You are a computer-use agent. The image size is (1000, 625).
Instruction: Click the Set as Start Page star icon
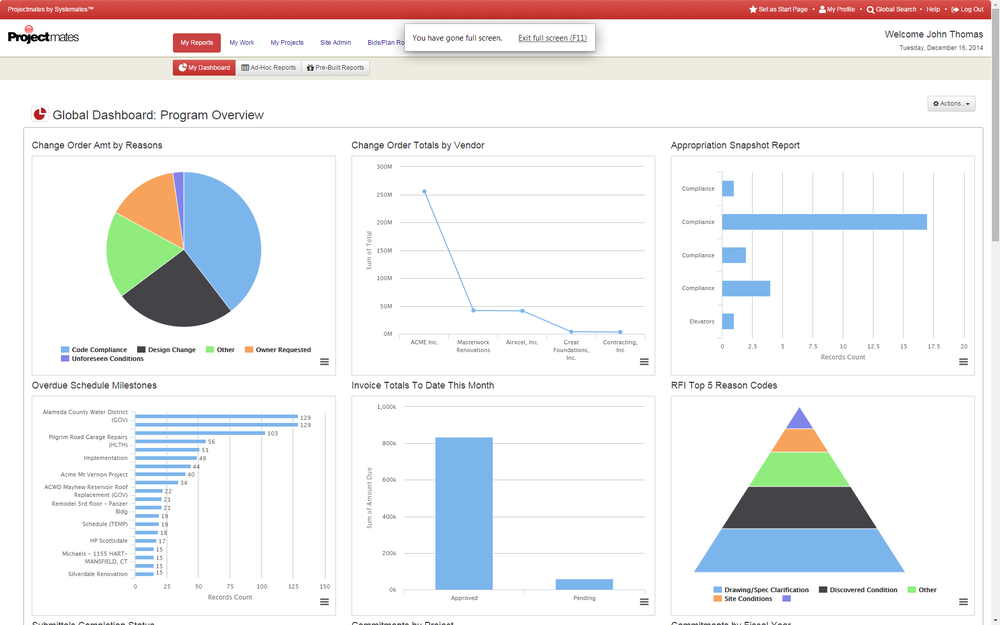(x=753, y=10)
